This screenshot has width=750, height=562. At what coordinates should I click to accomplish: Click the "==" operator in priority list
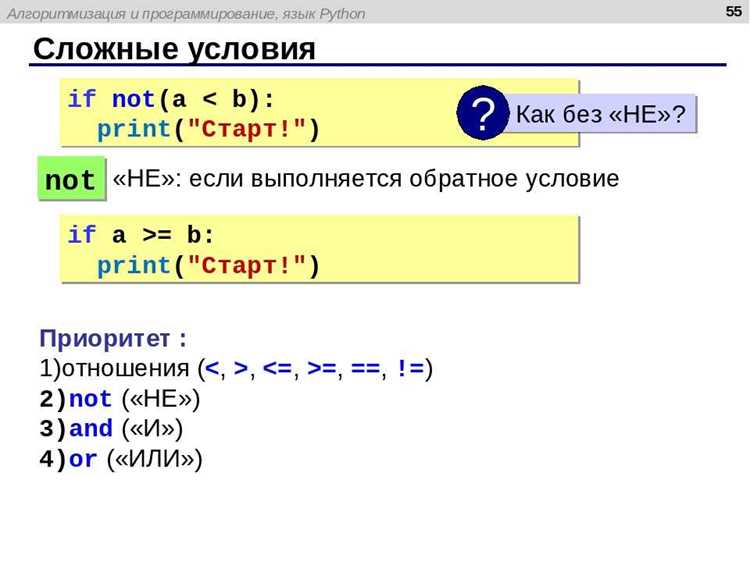click(365, 368)
